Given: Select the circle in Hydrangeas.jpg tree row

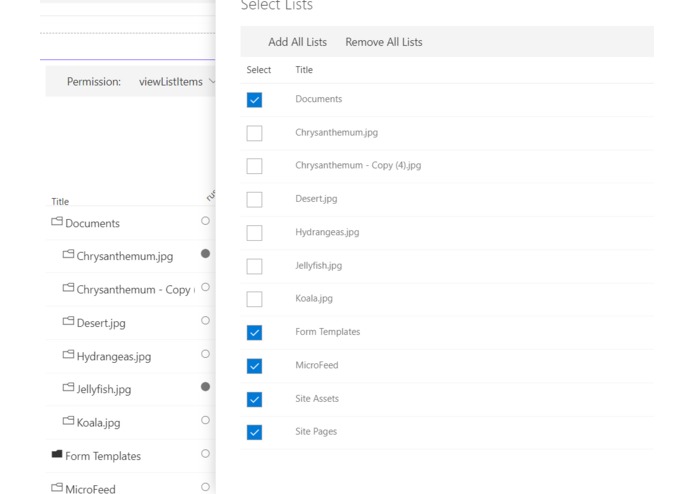Looking at the screenshot, I should [x=205, y=354].
